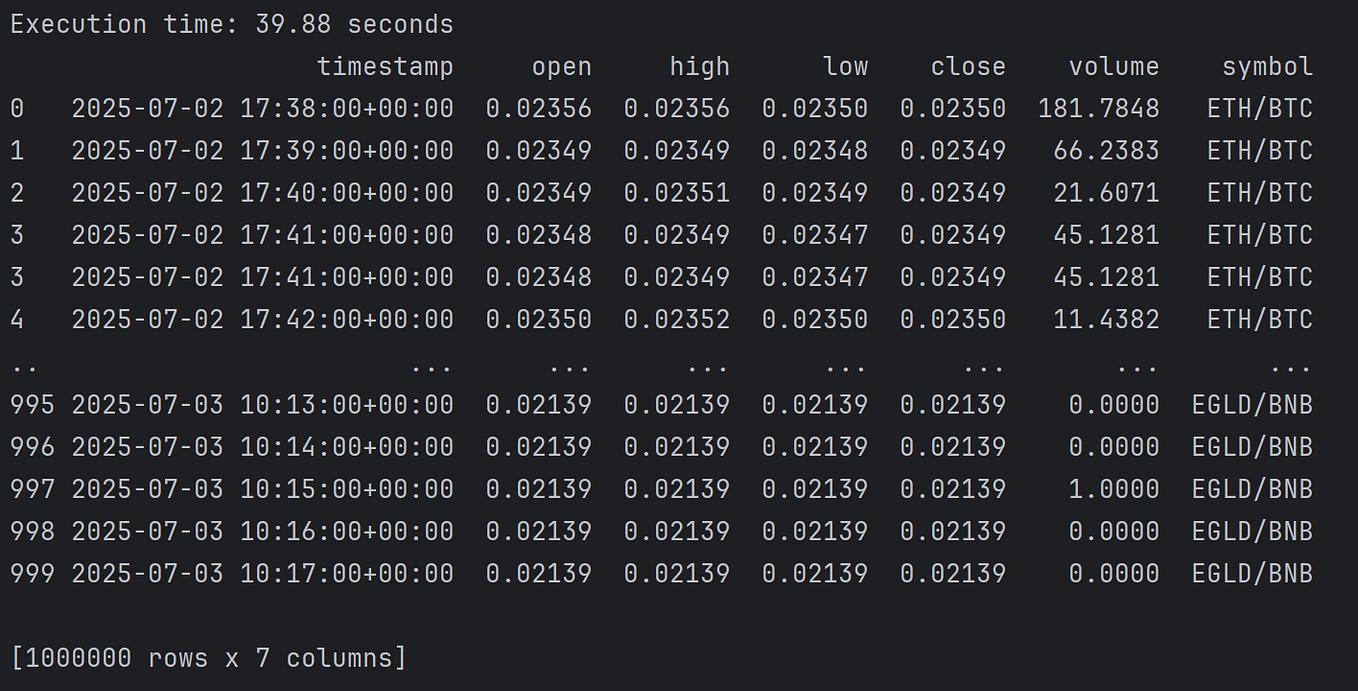Click the high column header
Image resolution: width=1358 pixels, height=691 pixels.
(x=700, y=66)
